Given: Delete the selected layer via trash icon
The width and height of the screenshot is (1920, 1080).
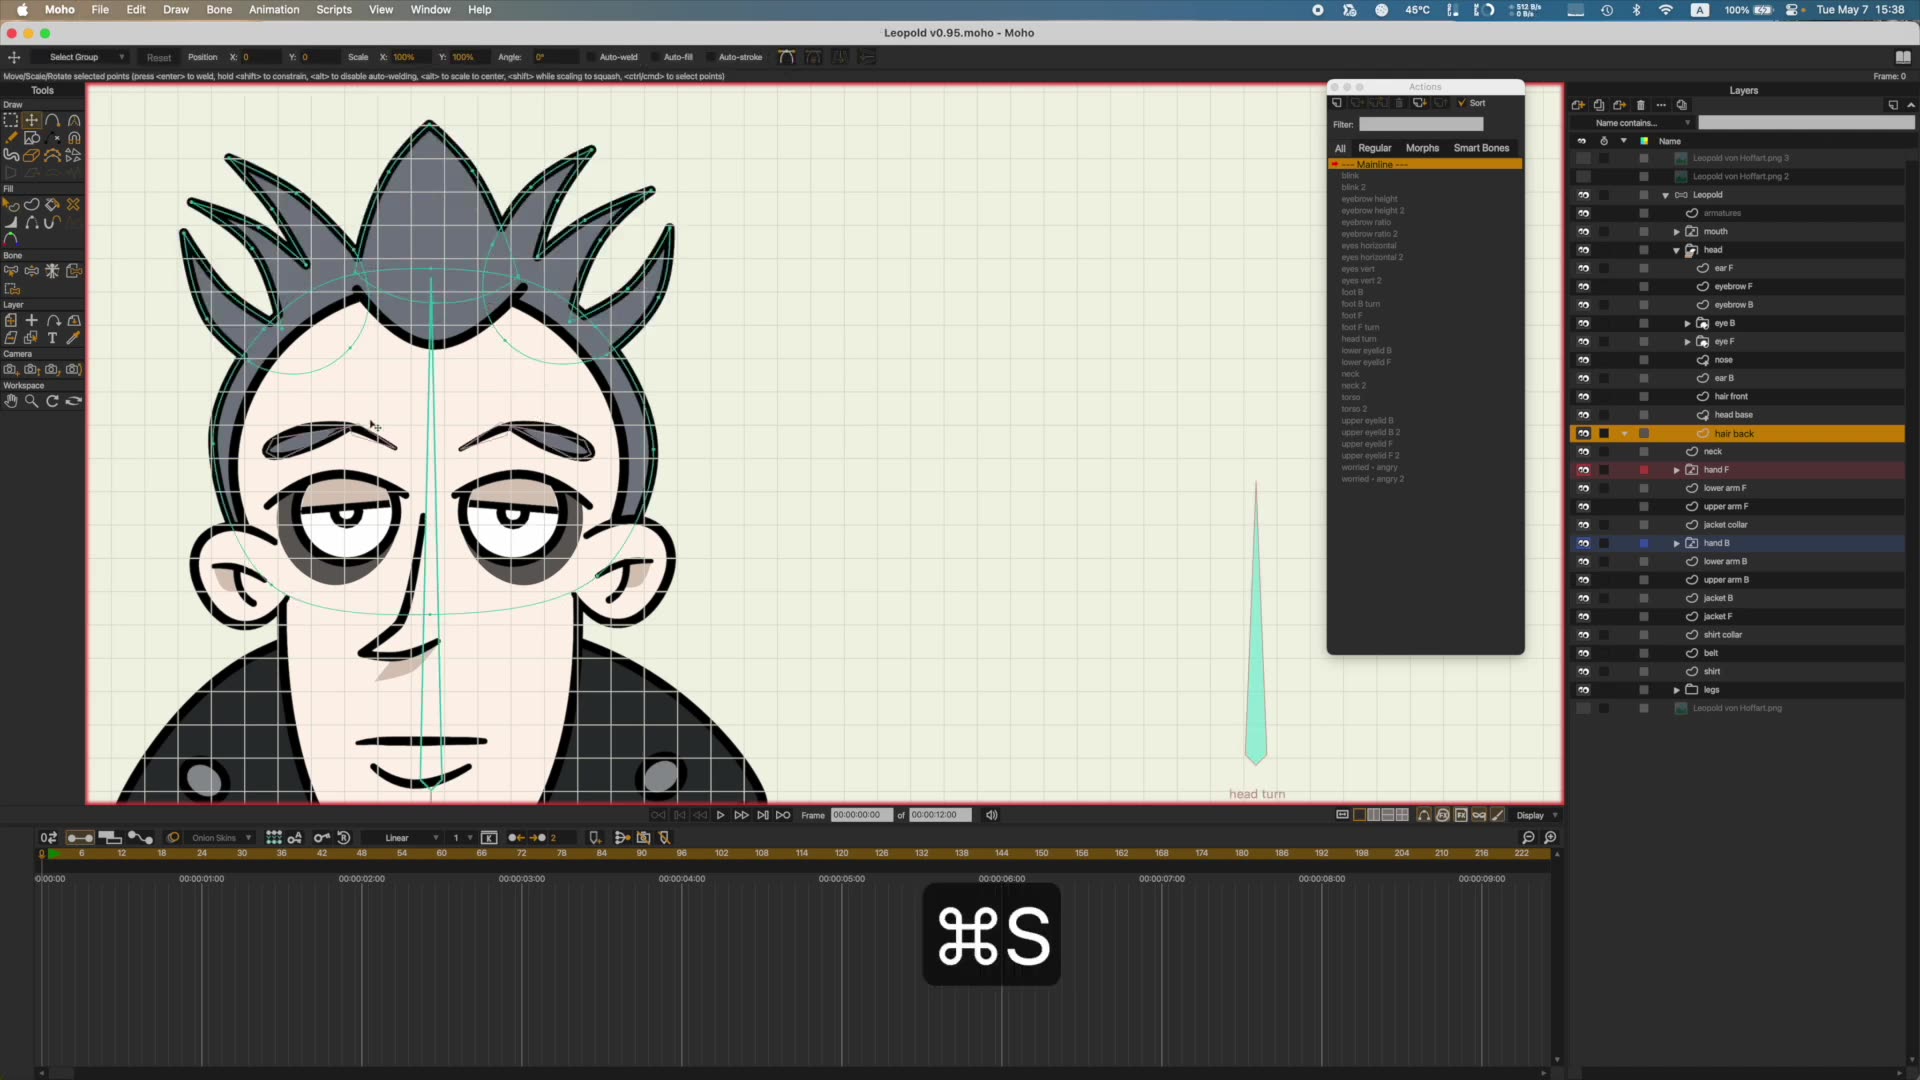Looking at the screenshot, I should tap(1641, 105).
